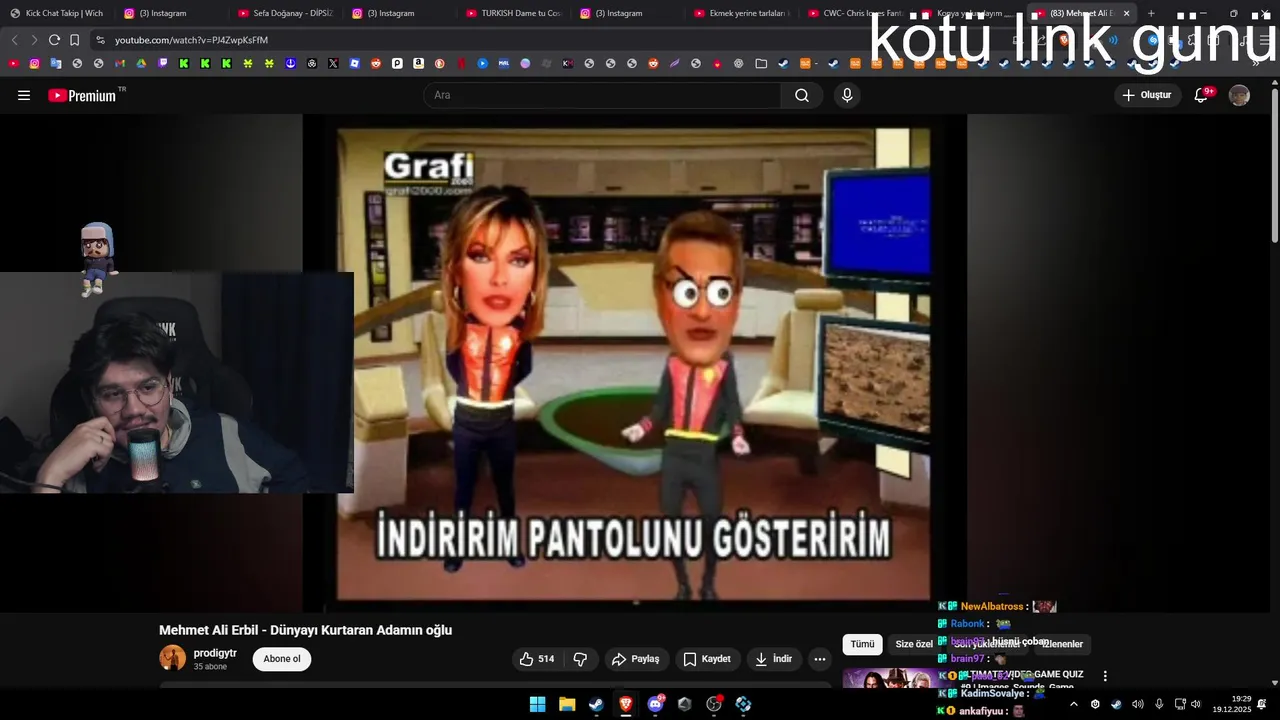This screenshot has height=720, width=1280.
Task: Bookmark this page in toolbar
Action: (74, 40)
